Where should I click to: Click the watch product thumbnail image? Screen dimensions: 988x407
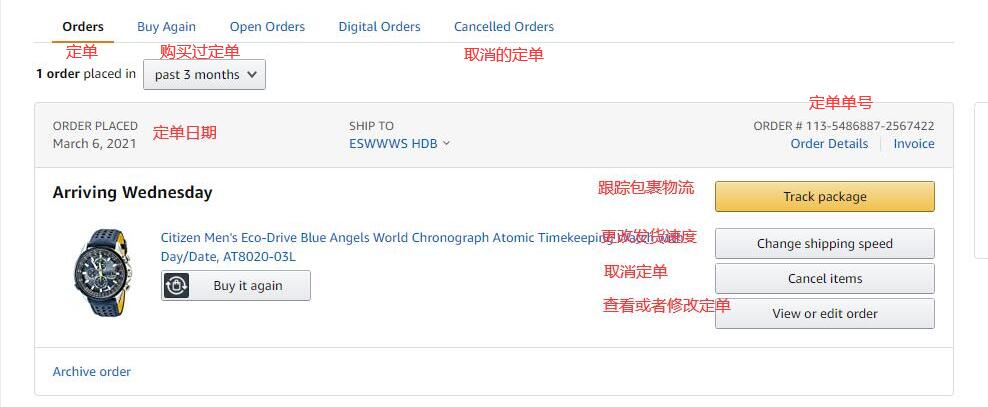tap(100, 273)
